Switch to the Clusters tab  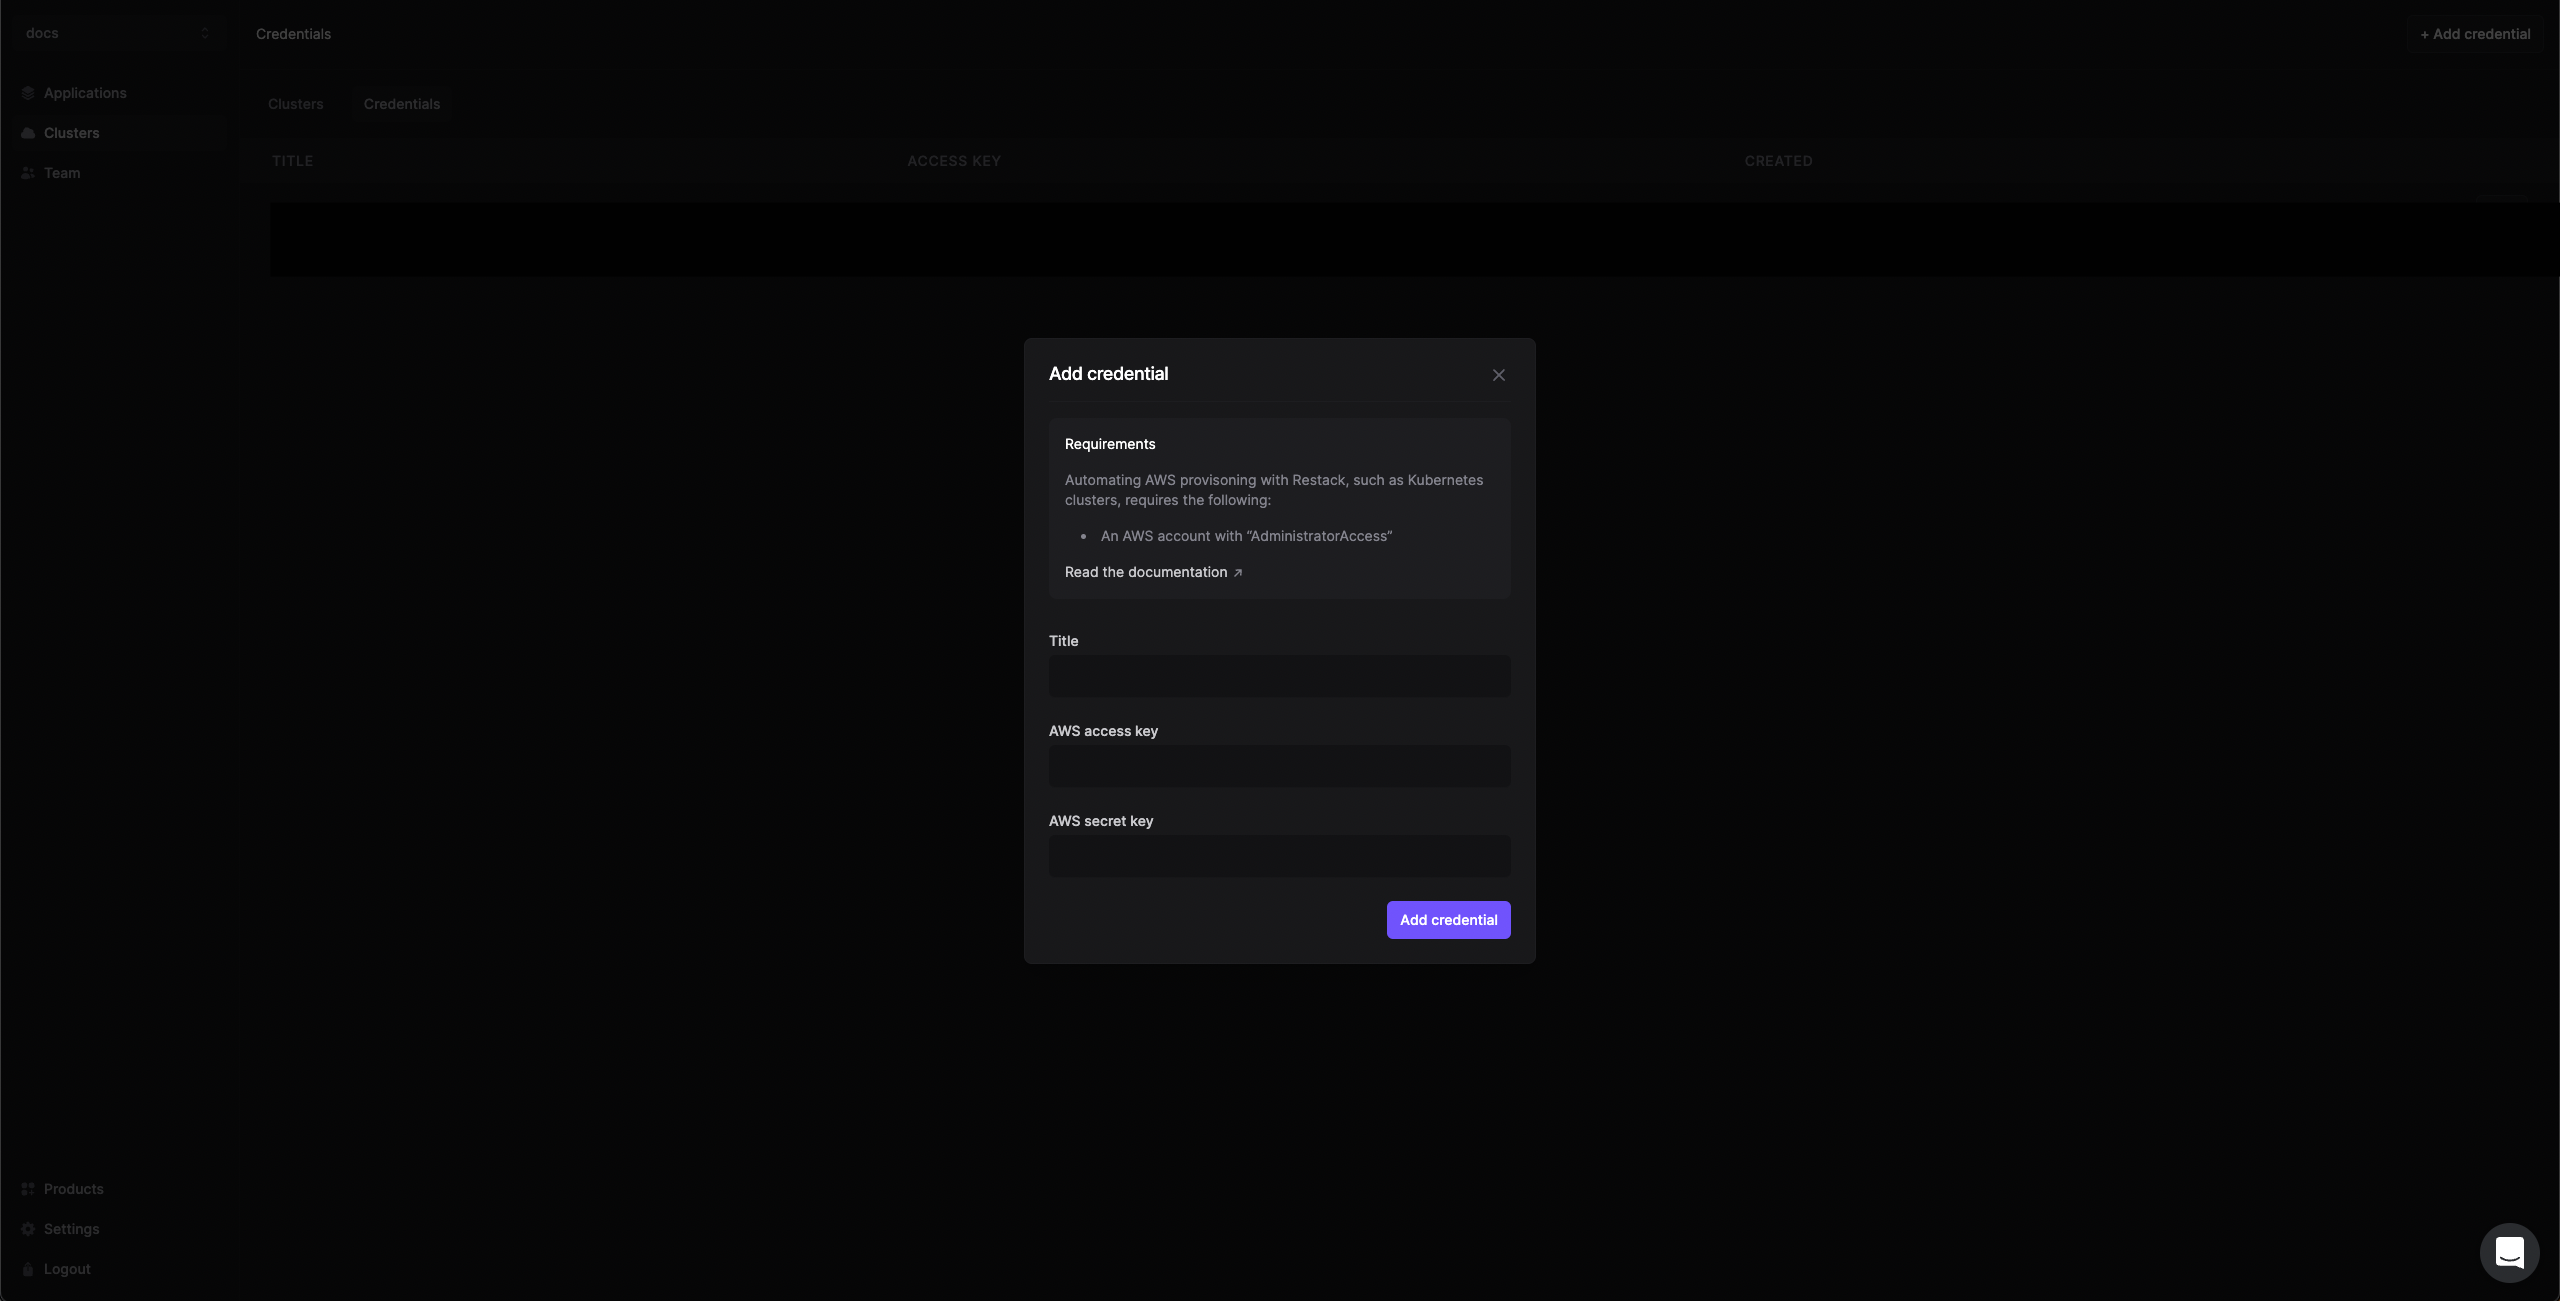[x=295, y=103]
